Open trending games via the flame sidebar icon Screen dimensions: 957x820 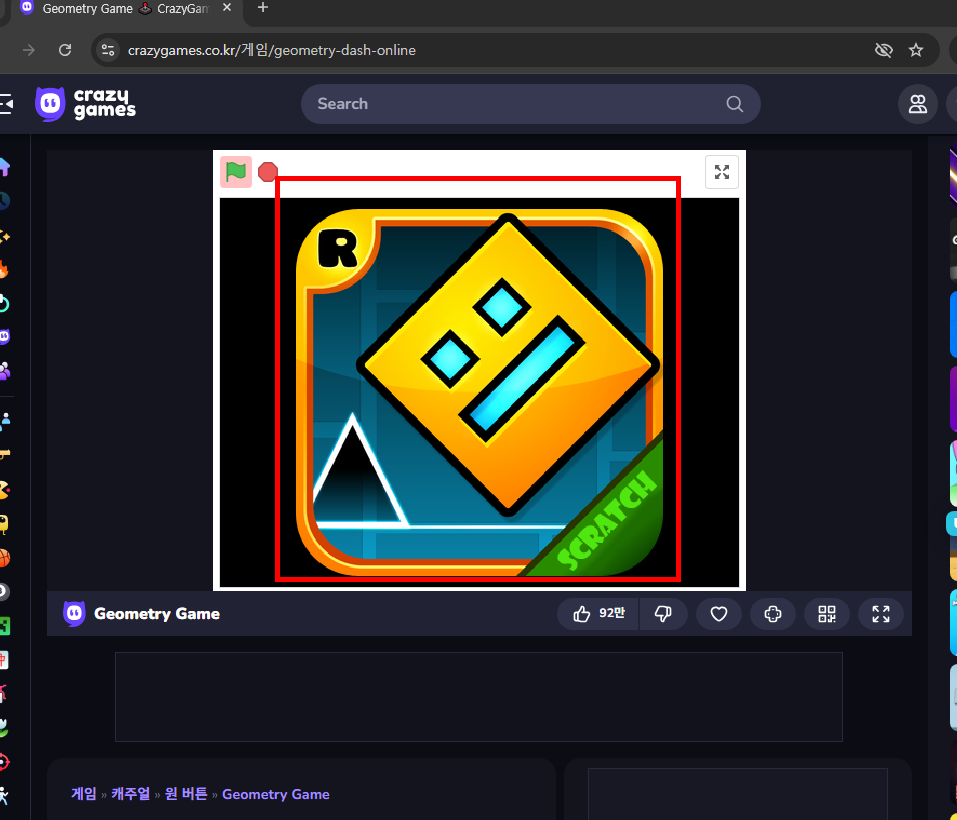coord(4,269)
